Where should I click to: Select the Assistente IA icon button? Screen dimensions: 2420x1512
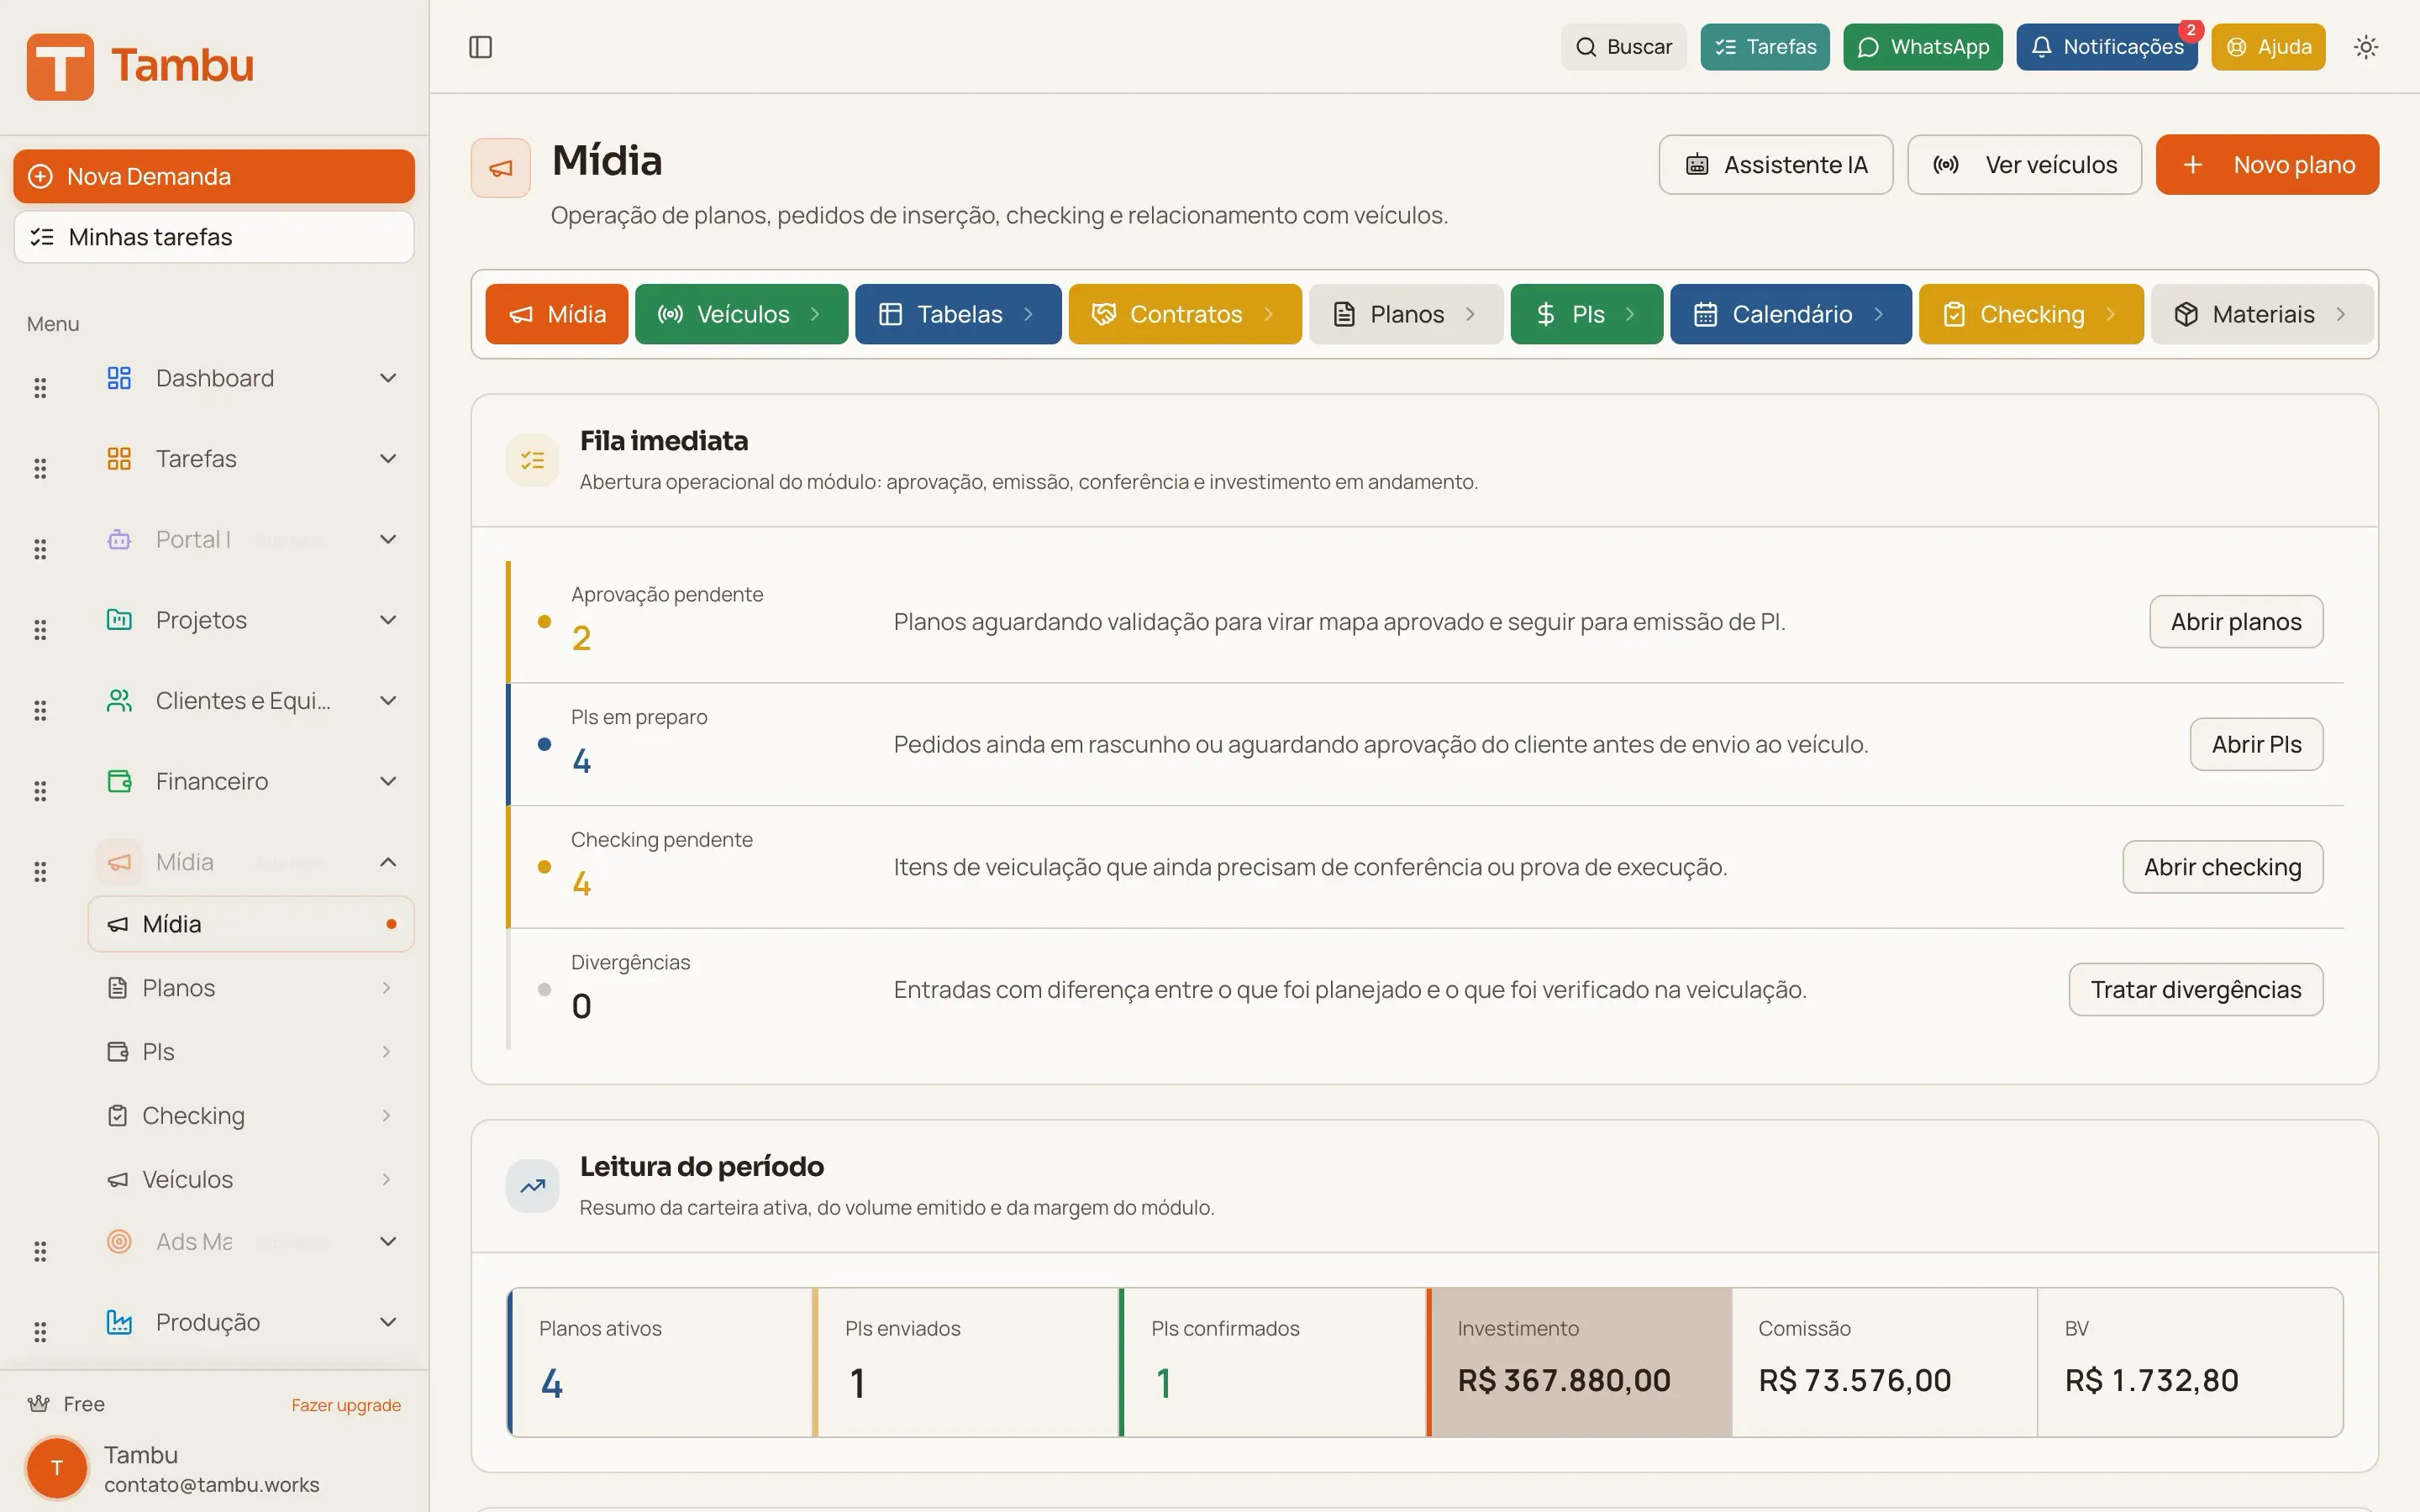[x=1698, y=164]
